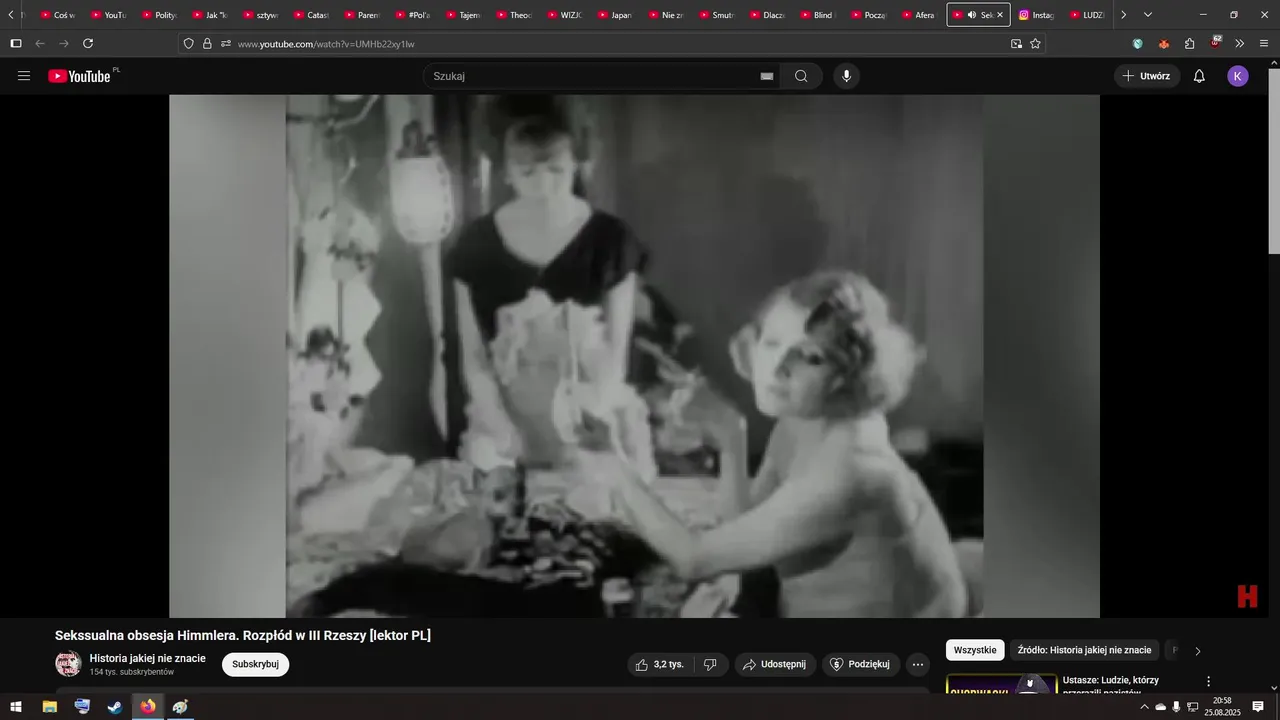Select the Wszystkie filter chip
Viewport: 1280px width, 720px height.
975,650
